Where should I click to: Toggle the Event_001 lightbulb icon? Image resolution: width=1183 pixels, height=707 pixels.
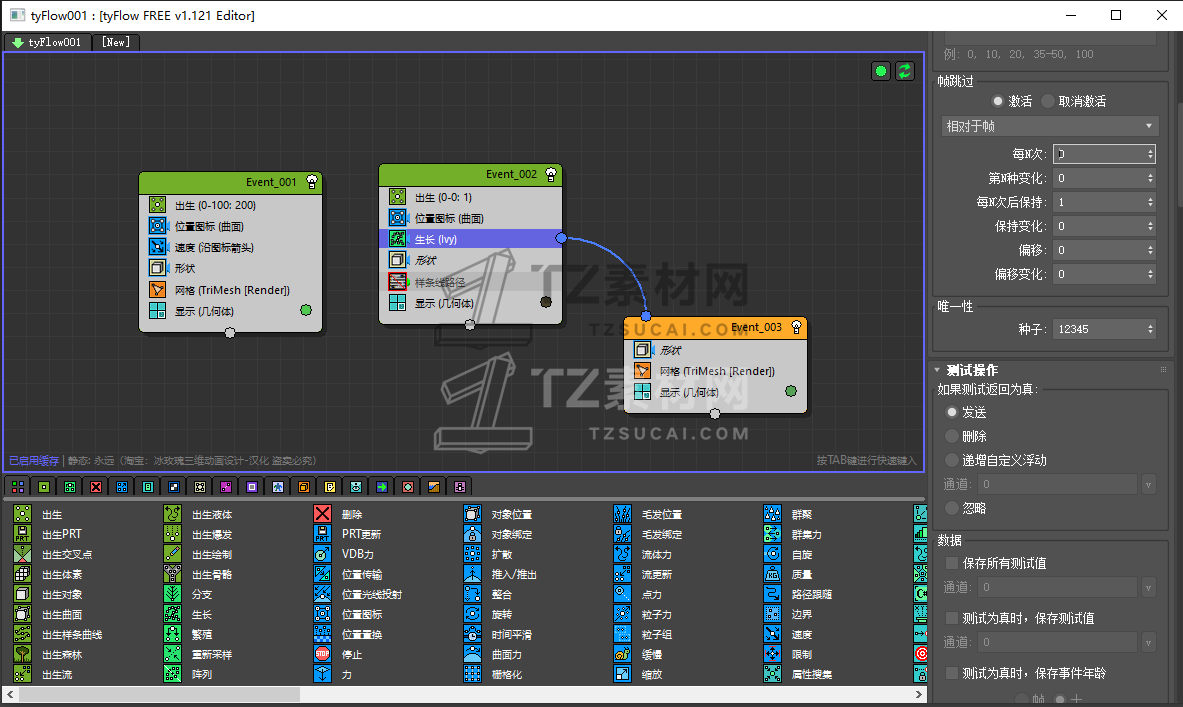pyautogui.click(x=312, y=182)
